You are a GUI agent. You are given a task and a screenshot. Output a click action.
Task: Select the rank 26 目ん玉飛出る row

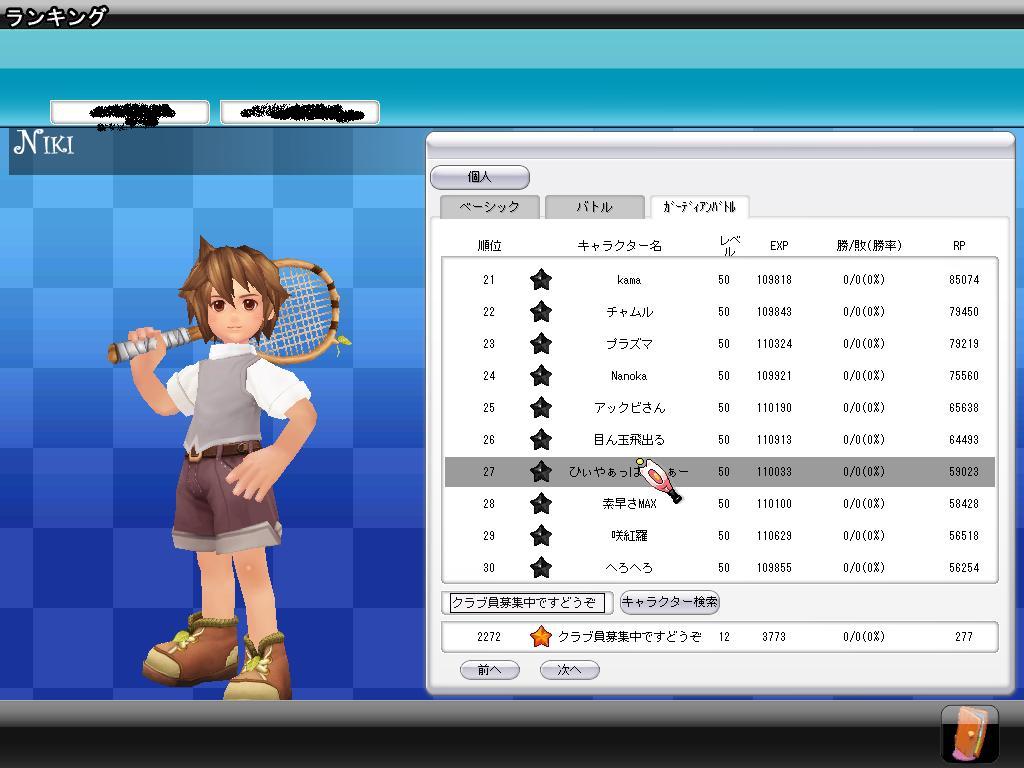pos(719,440)
